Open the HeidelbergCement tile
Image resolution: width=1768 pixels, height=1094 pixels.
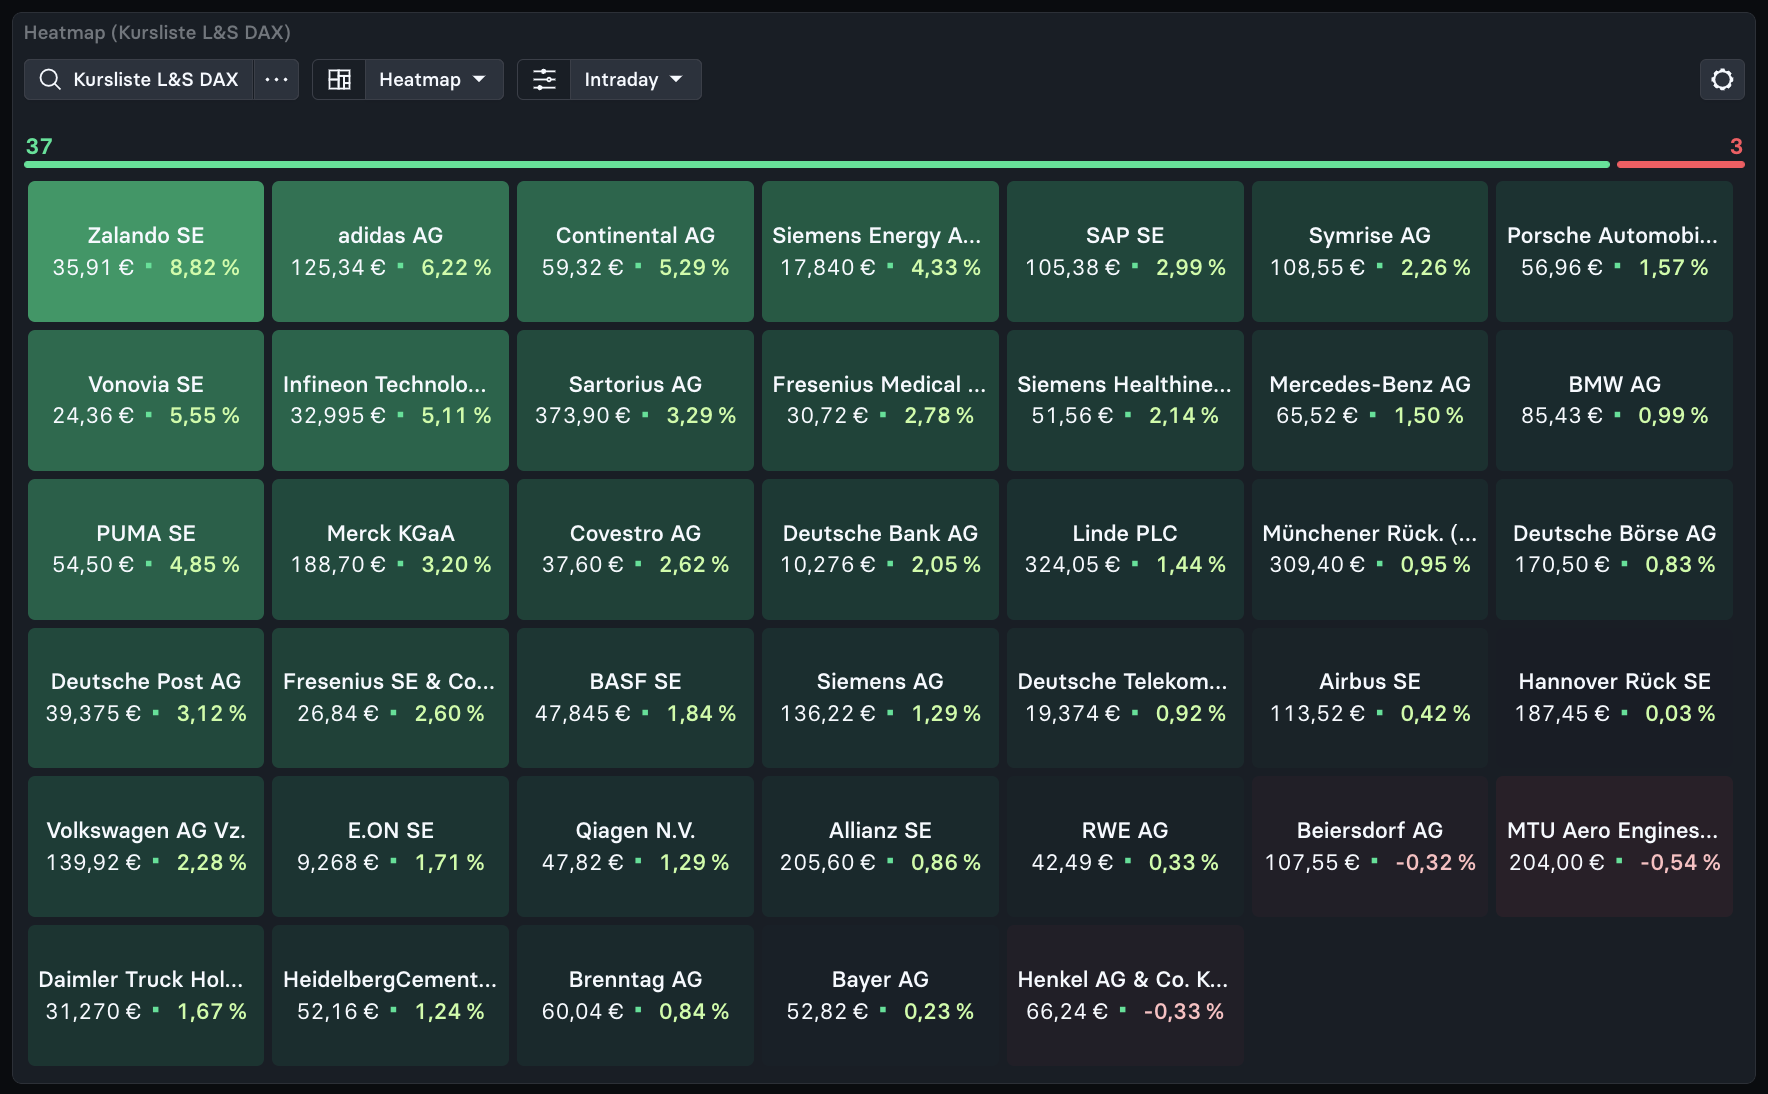(x=390, y=995)
